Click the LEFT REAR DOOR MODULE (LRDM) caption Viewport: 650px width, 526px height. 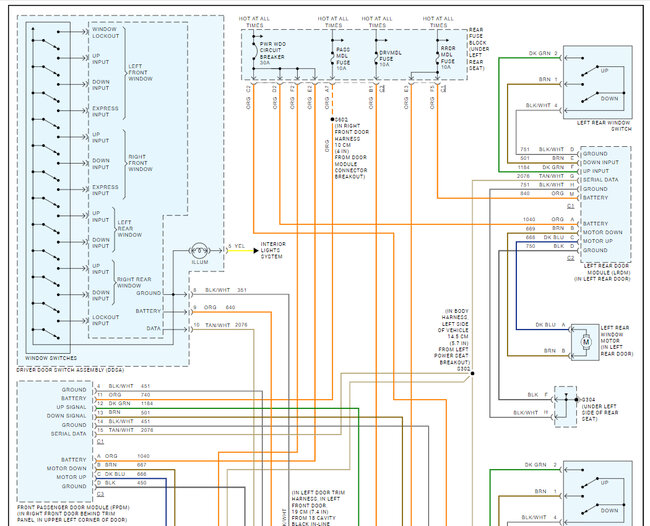[x=603, y=272]
